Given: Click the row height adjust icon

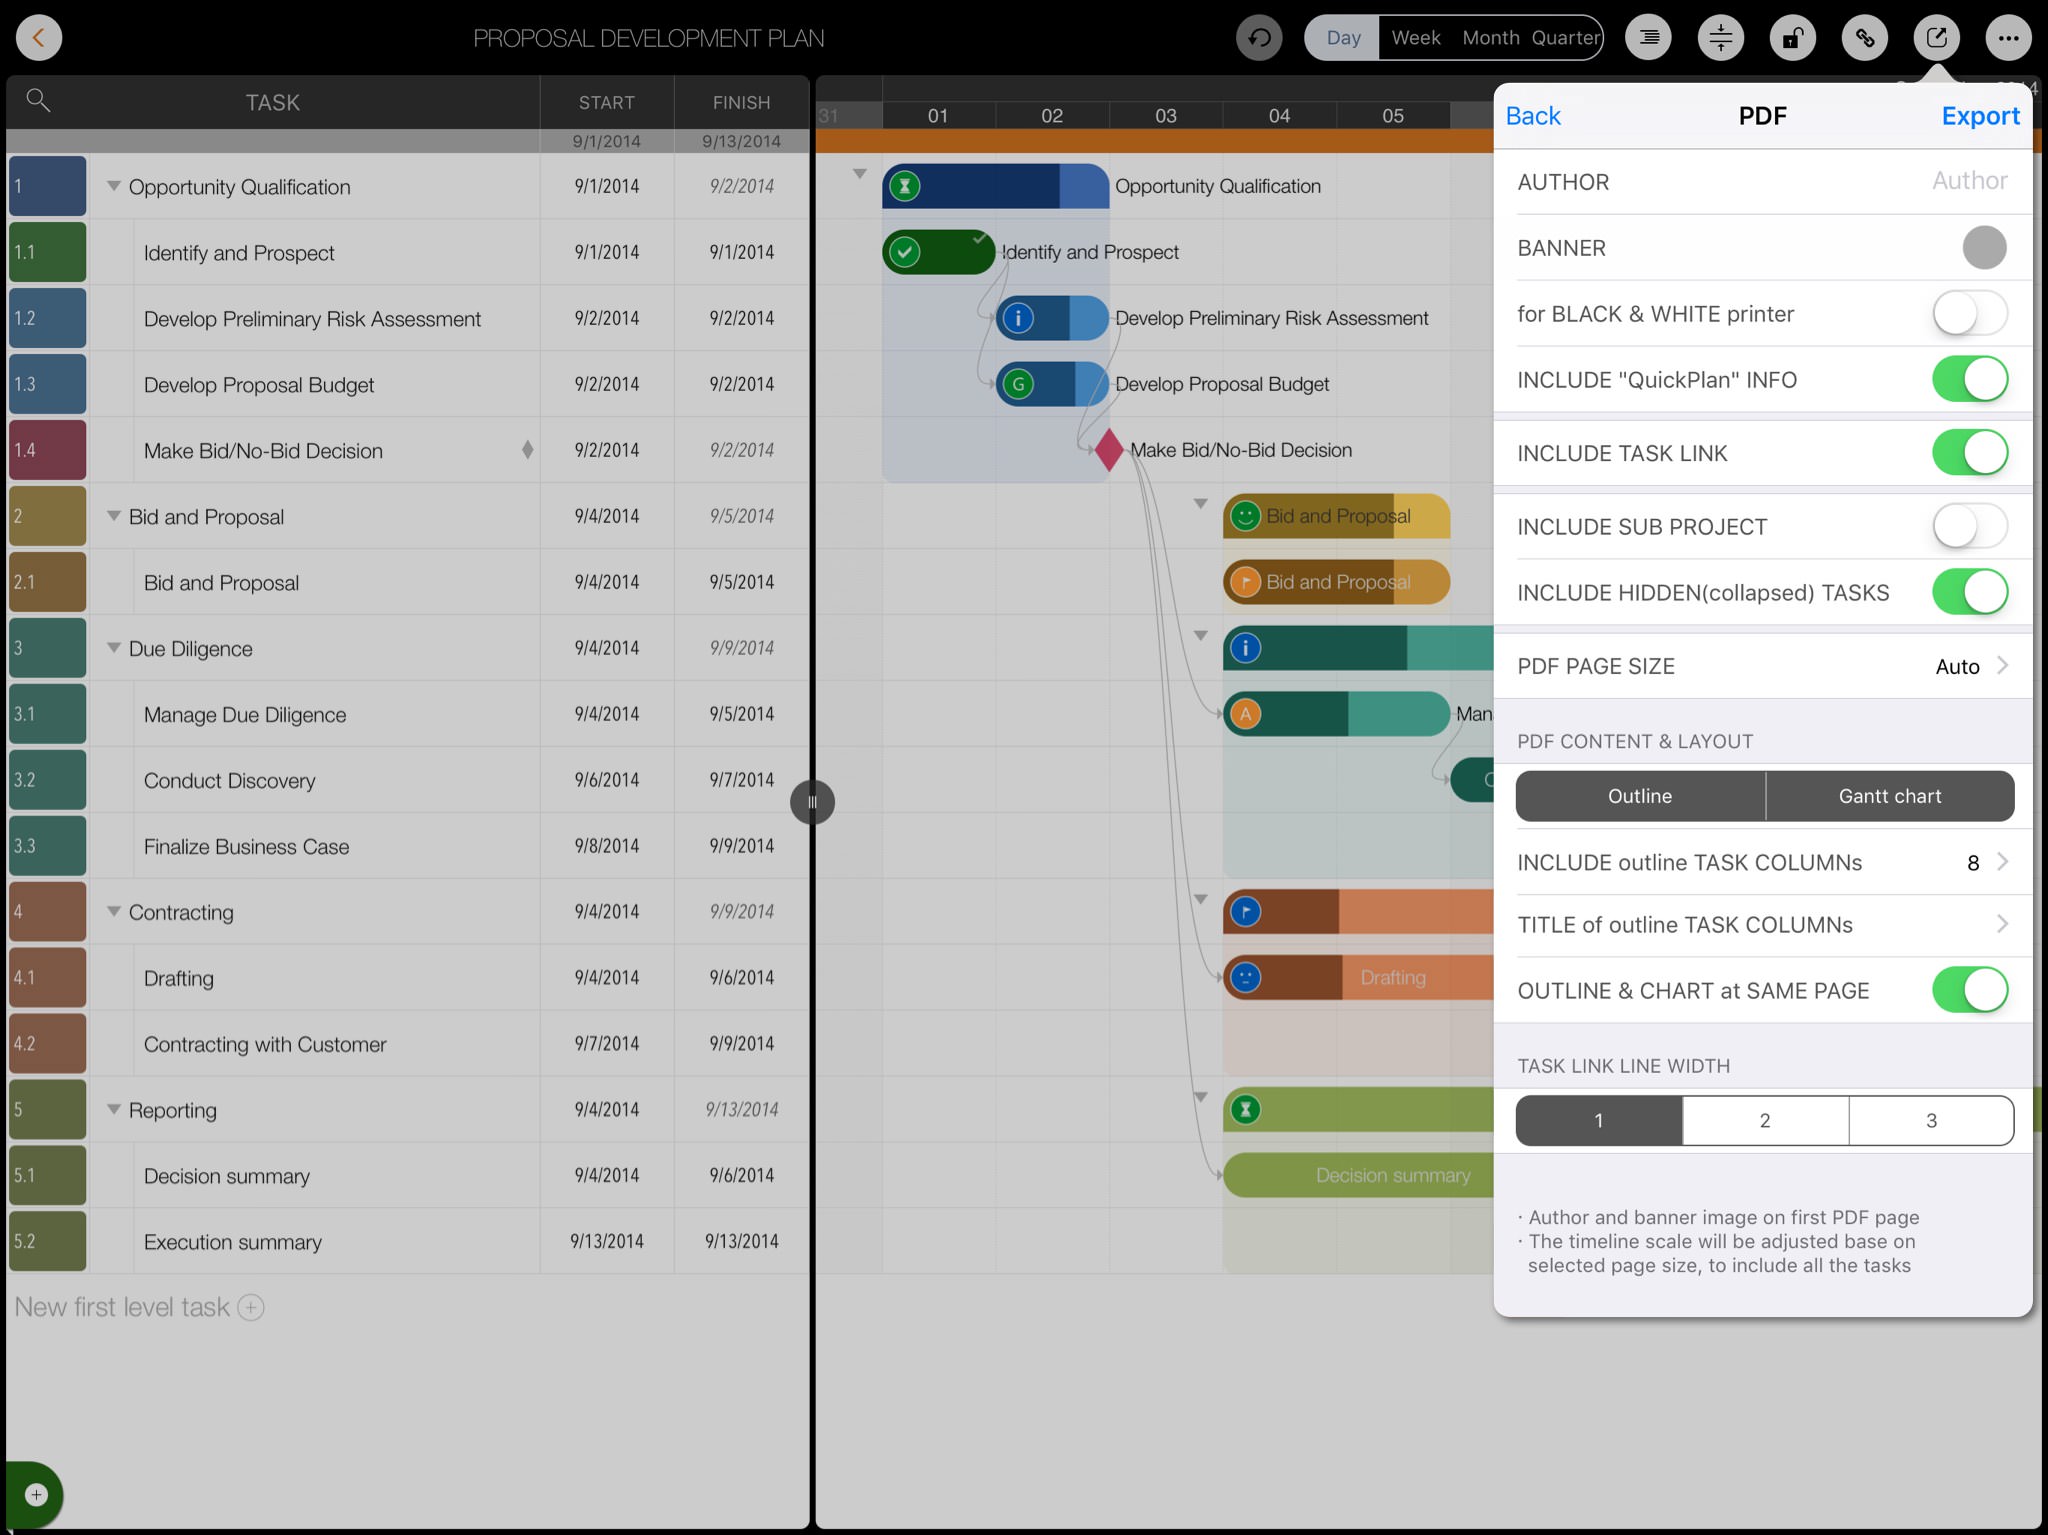Looking at the screenshot, I should click(1721, 38).
